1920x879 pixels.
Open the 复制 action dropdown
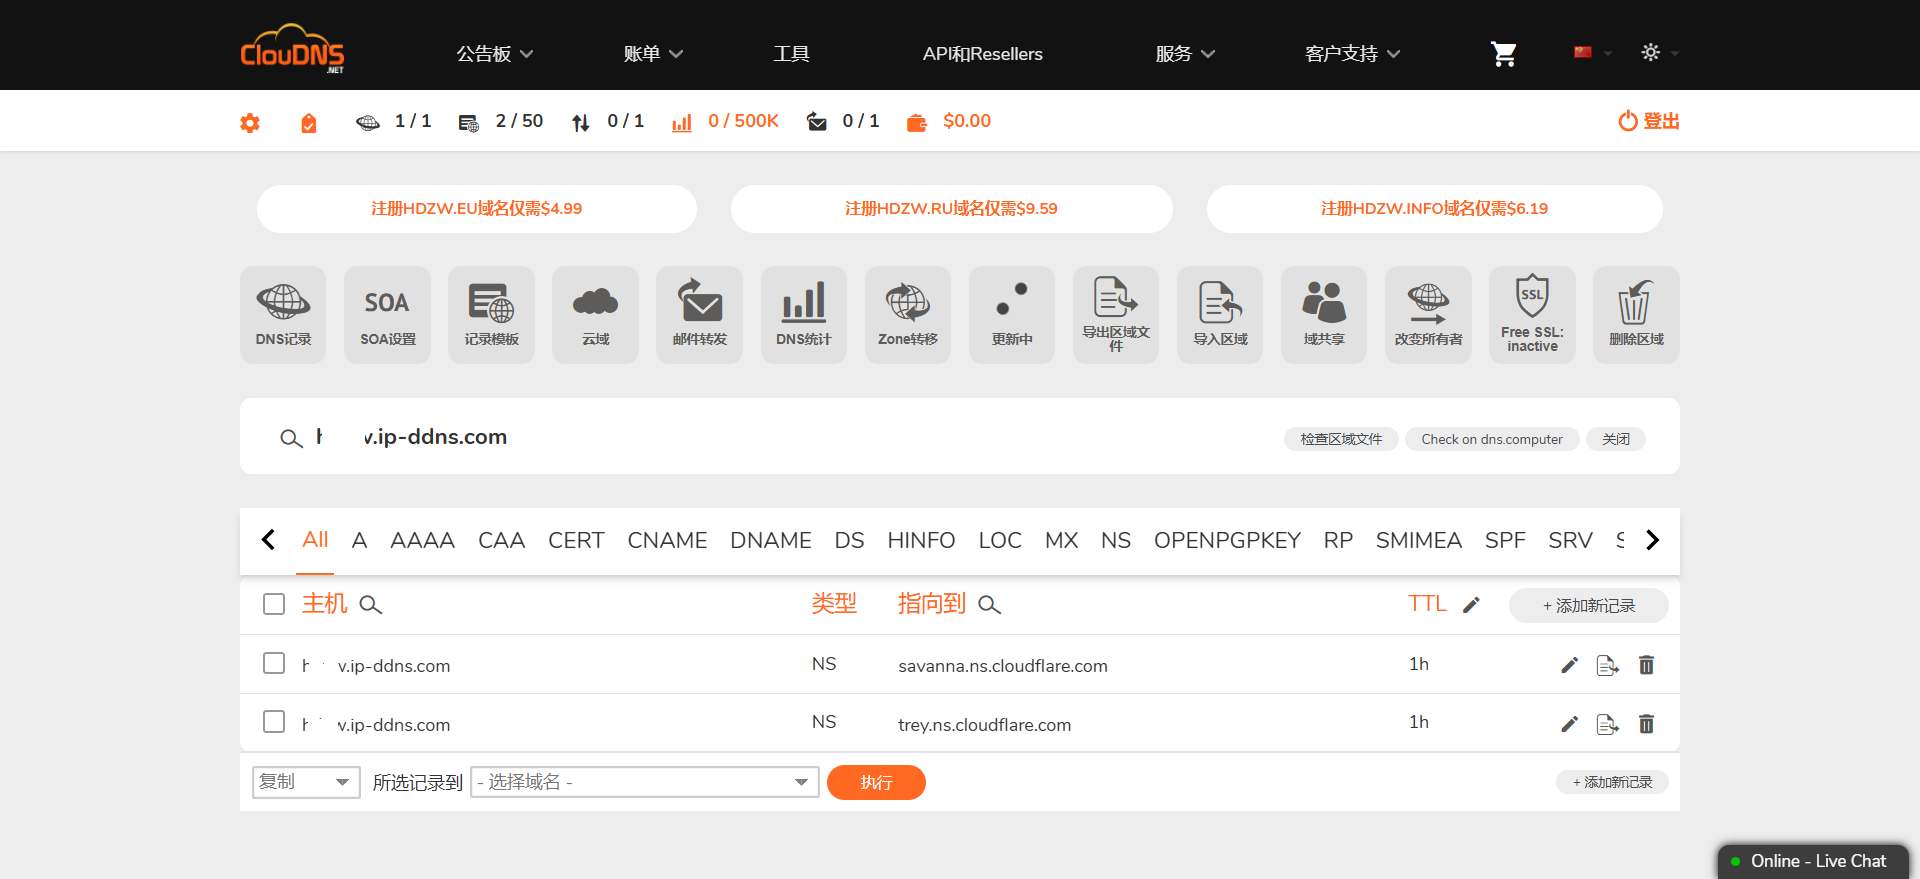(305, 782)
